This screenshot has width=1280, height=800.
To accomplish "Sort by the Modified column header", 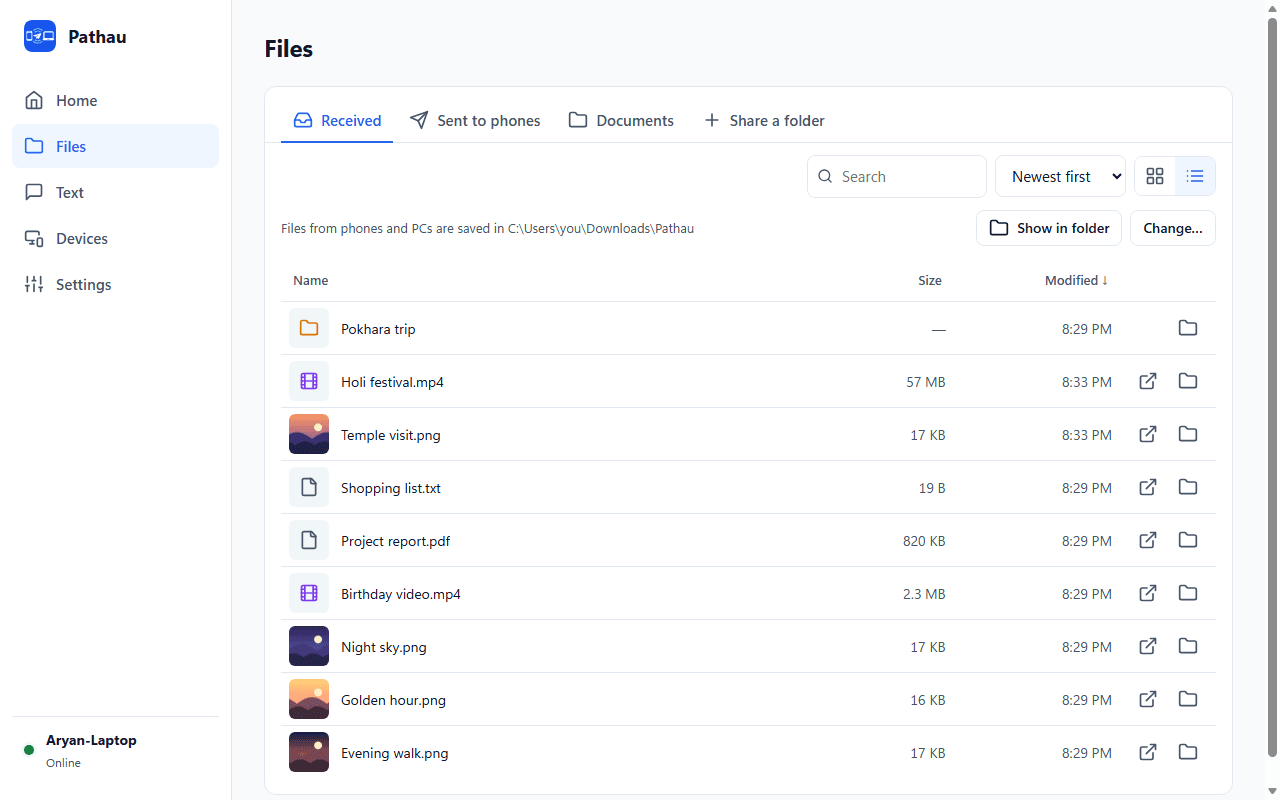I will (1076, 281).
